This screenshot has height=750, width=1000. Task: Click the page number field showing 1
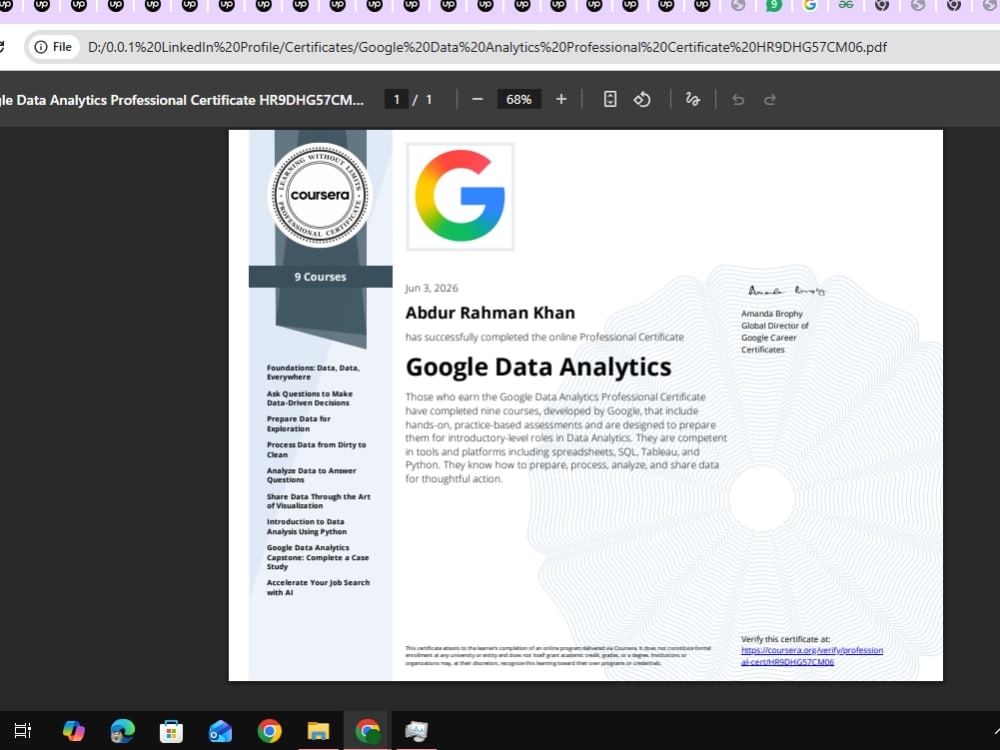397,99
